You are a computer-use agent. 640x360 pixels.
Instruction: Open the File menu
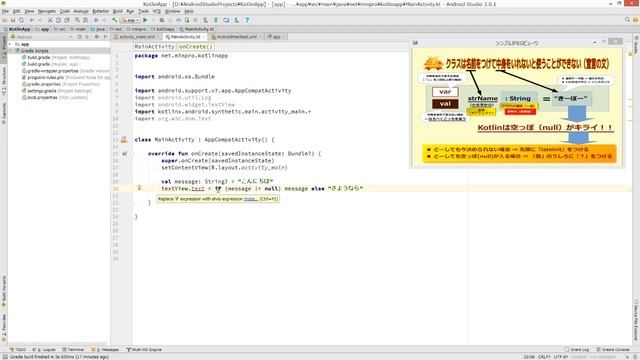coord(5,11)
